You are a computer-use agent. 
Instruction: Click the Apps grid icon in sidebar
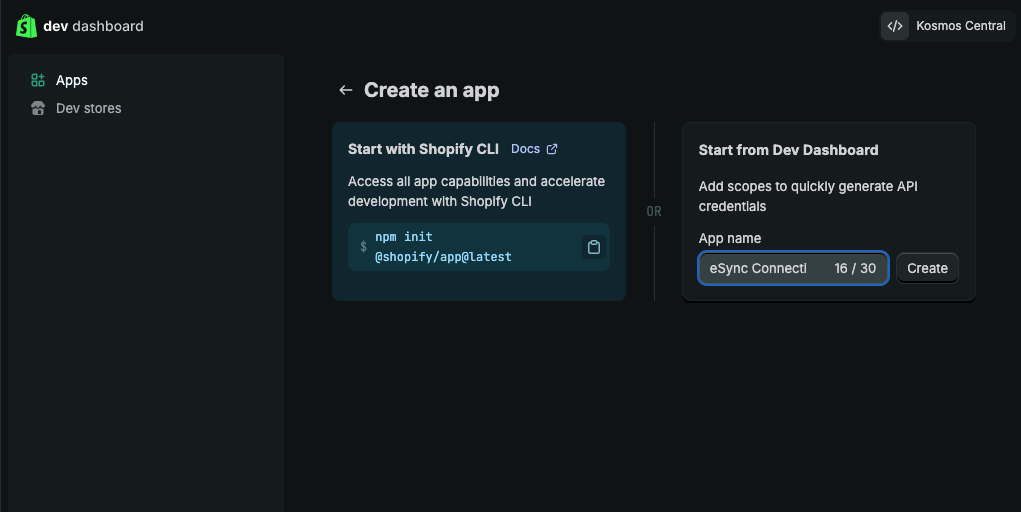pos(38,80)
